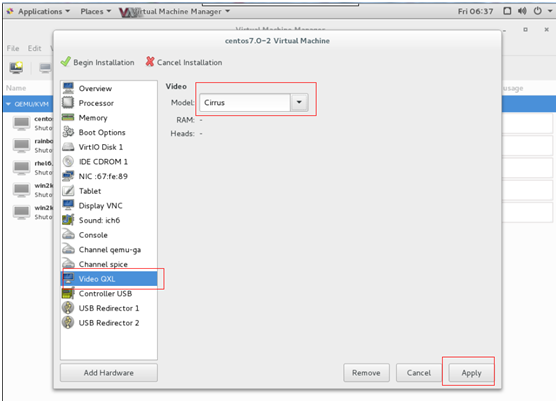Open the Video Model dropdown arrow
The image size is (558, 403).
[x=299, y=103]
